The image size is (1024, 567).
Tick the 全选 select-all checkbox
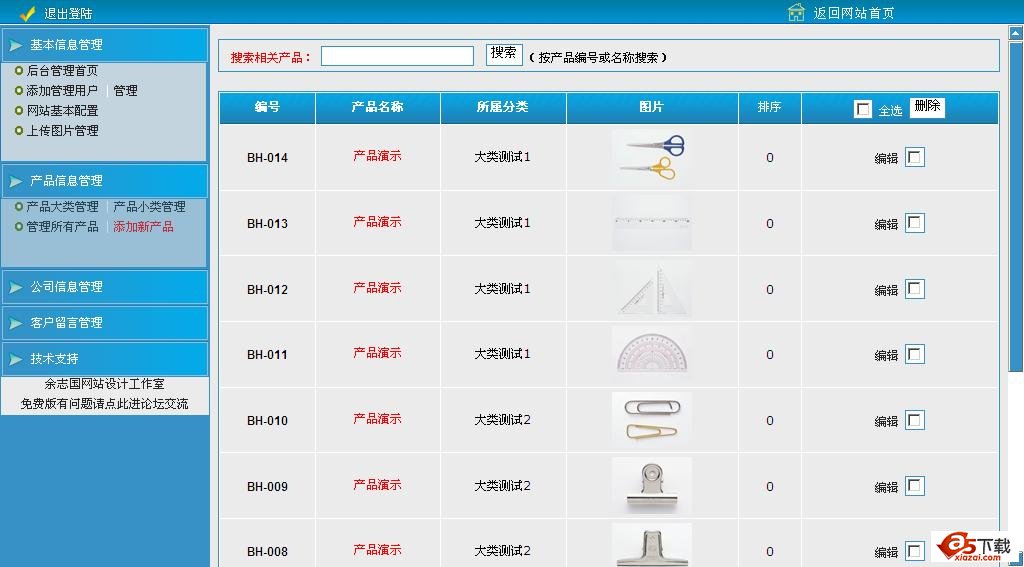(863, 109)
